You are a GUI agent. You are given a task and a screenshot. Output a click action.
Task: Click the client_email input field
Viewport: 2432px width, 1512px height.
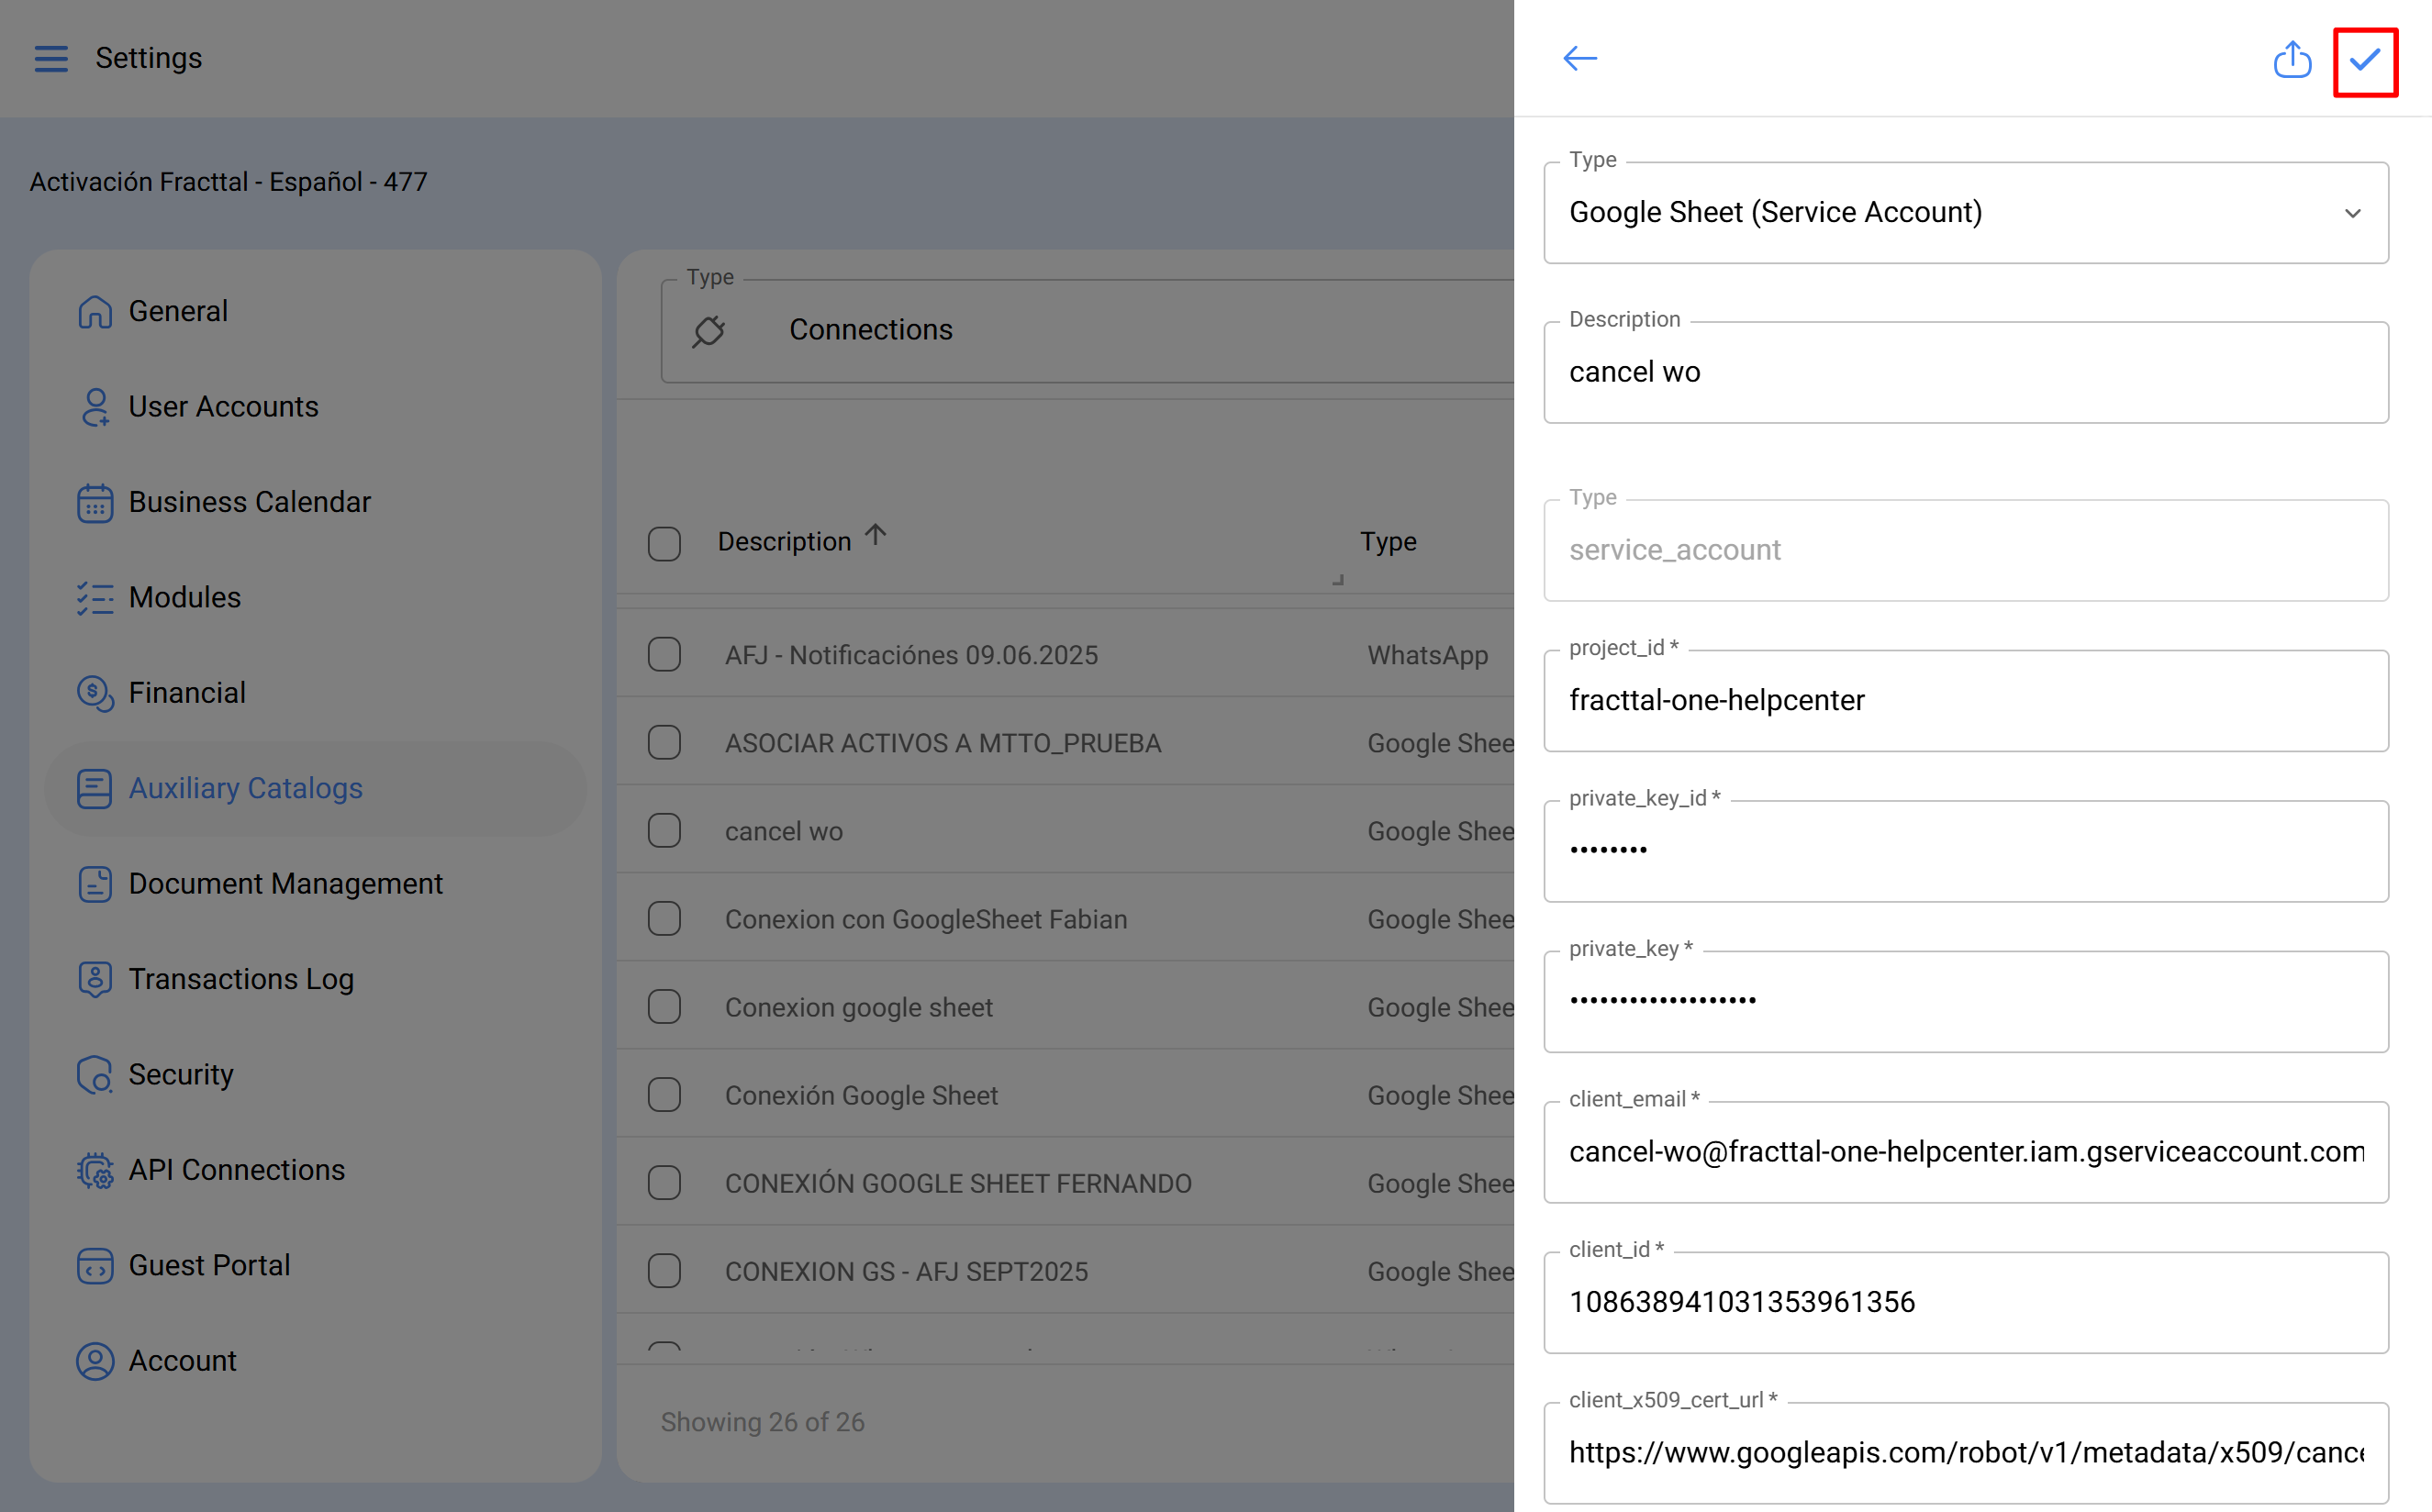pyautogui.click(x=1965, y=1151)
